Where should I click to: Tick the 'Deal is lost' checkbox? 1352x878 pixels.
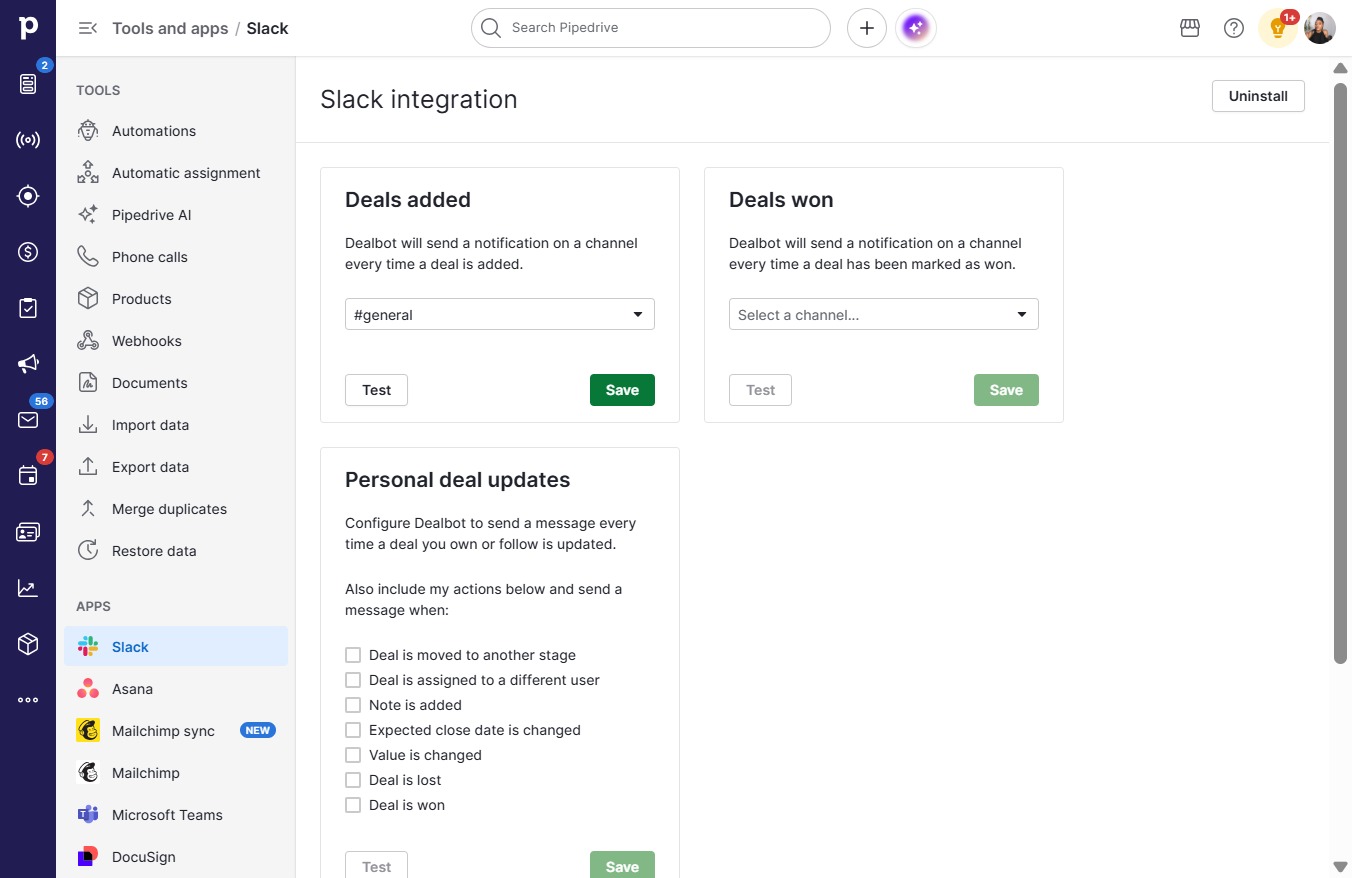(x=353, y=780)
